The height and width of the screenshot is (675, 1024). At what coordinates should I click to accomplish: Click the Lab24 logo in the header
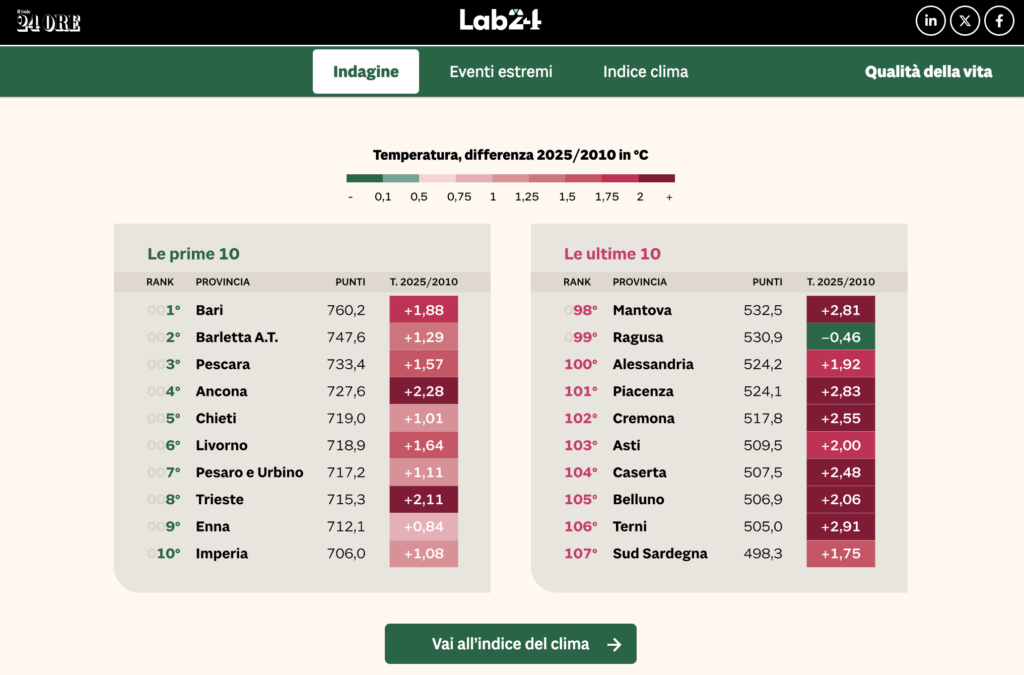(501, 19)
